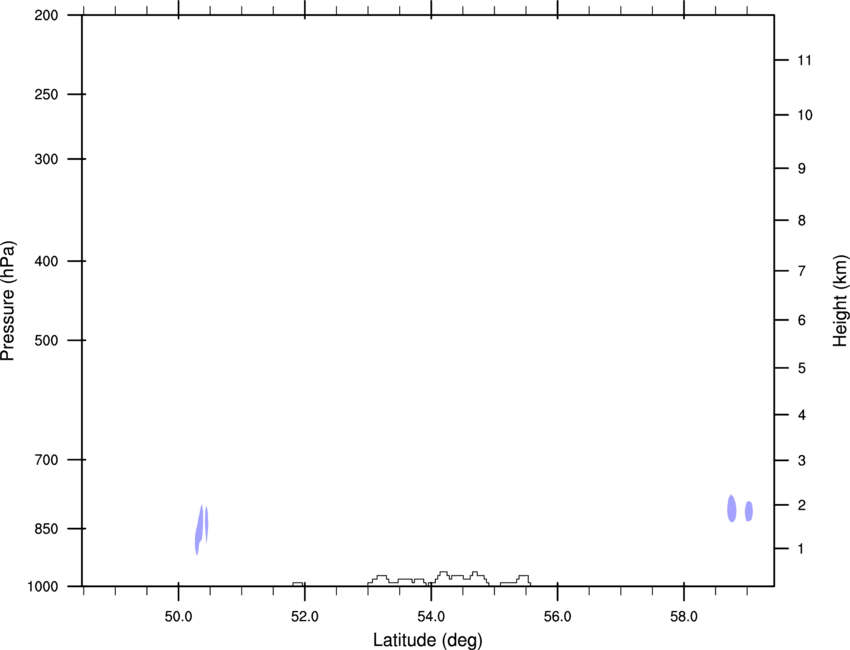Pick the 11 km height label
The width and height of the screenshot is (850, 650).
(804, 60)
